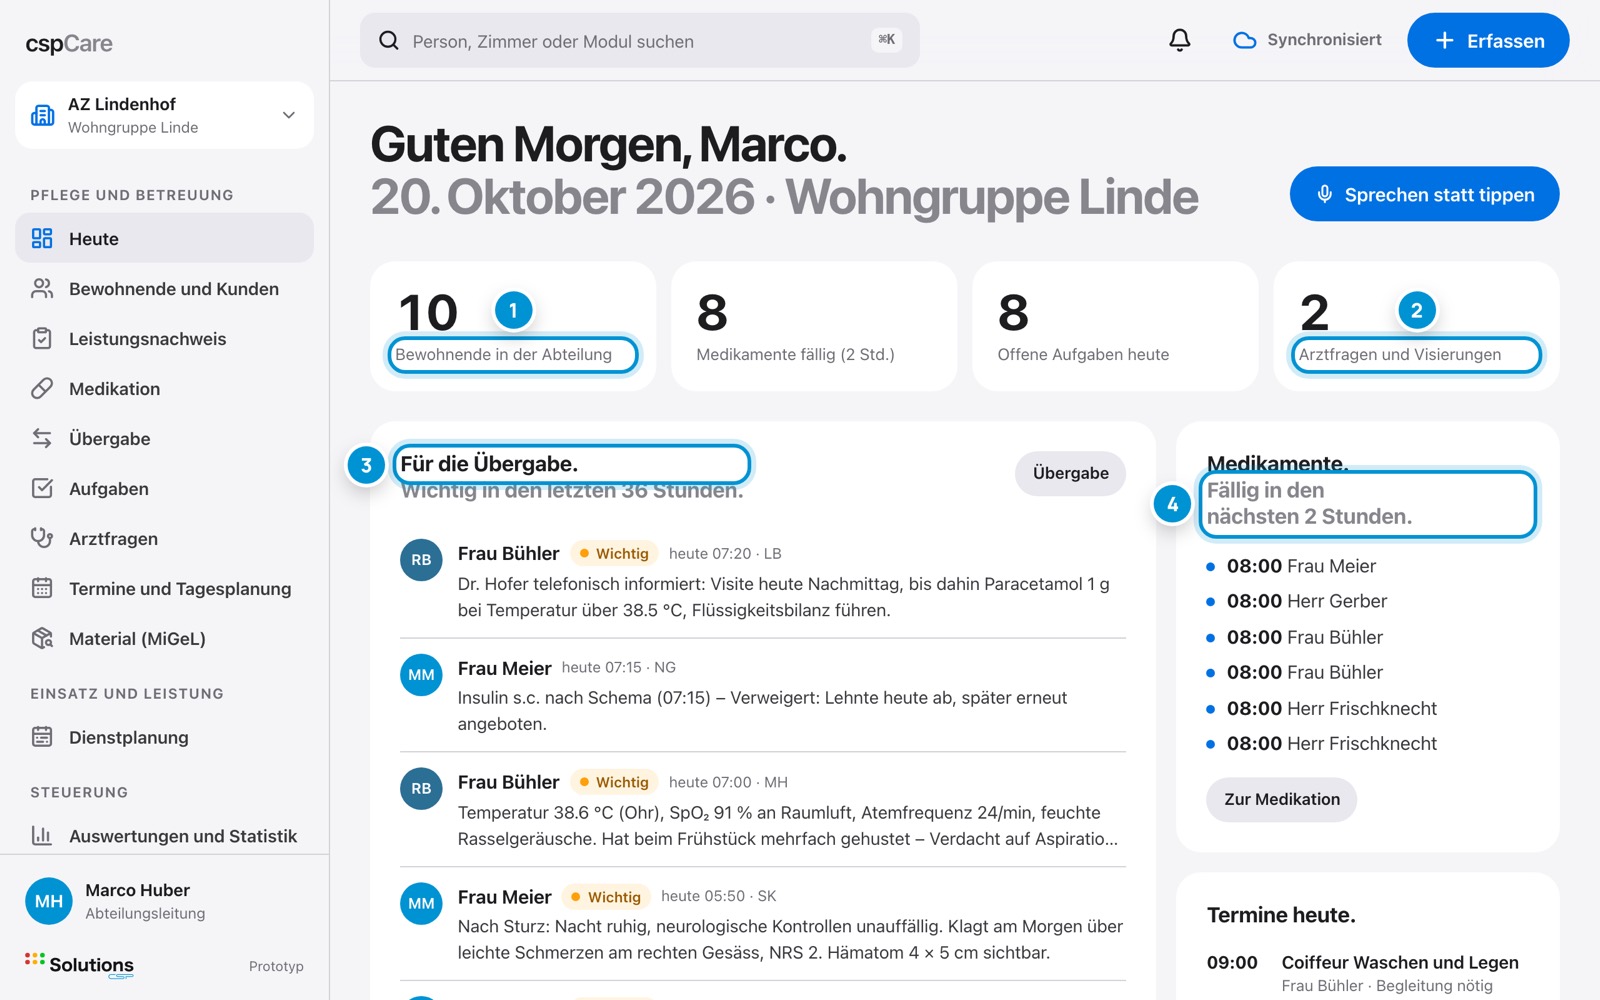This screenshot has height=1000, width=1600.
Task: Click the Arztfragen stethoscope icon
Action: (42, 538)
